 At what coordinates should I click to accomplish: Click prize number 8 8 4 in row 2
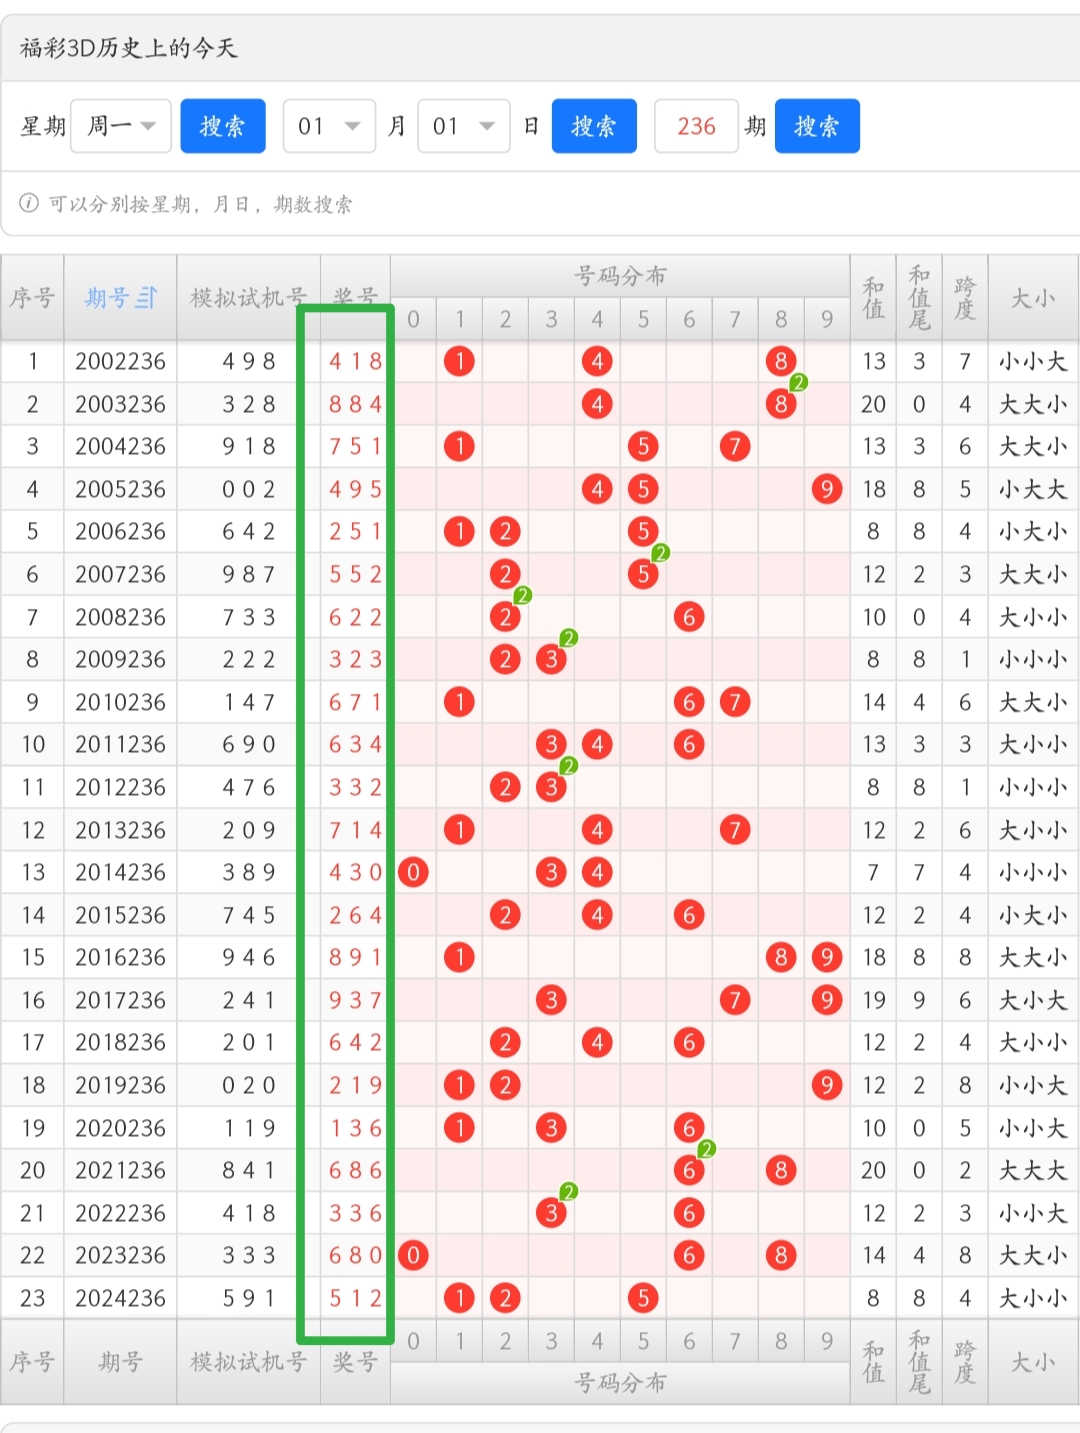(355, 404)
